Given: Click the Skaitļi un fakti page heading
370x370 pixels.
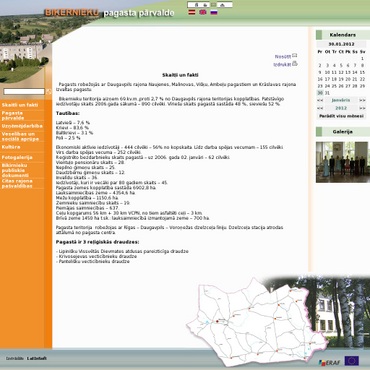Looking at the screenshot, I should click(180, 75).
